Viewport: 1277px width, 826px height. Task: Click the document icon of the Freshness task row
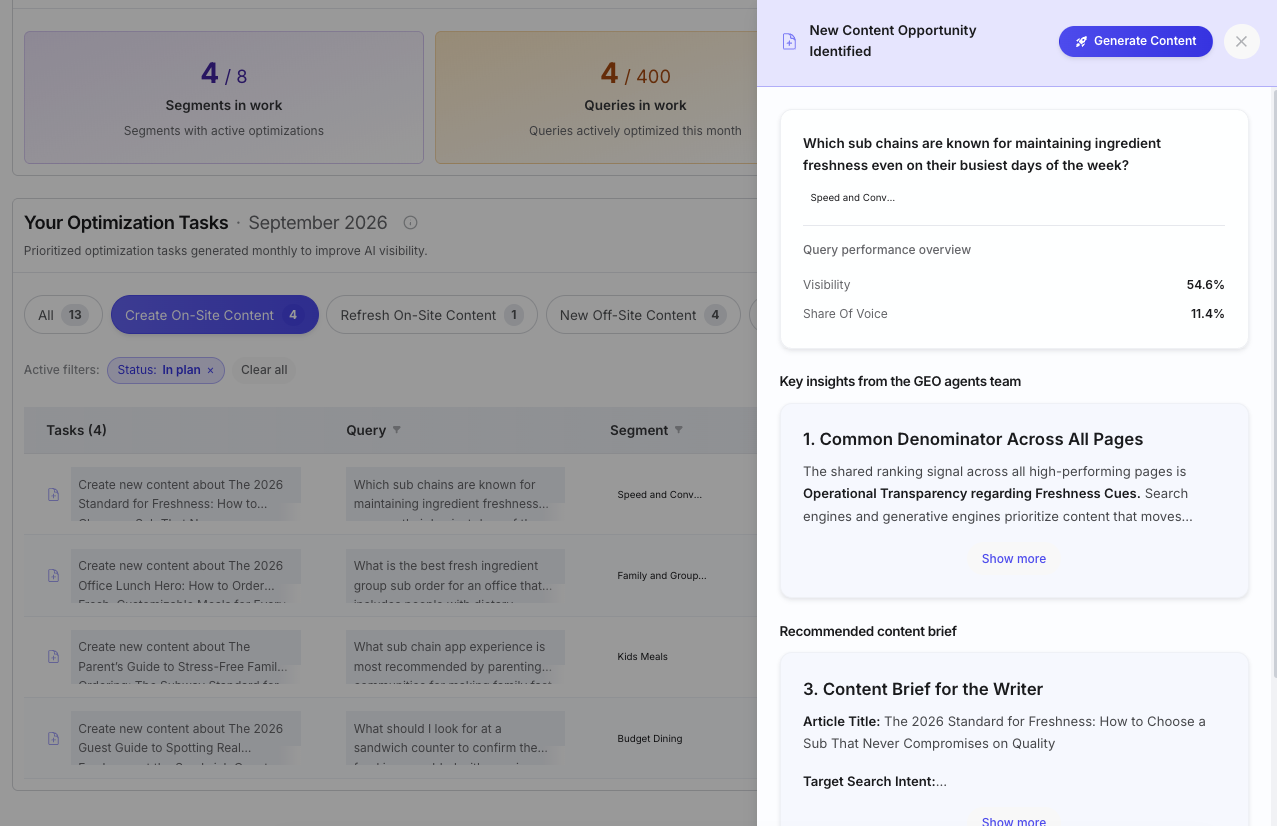click(x=54, y=494)
